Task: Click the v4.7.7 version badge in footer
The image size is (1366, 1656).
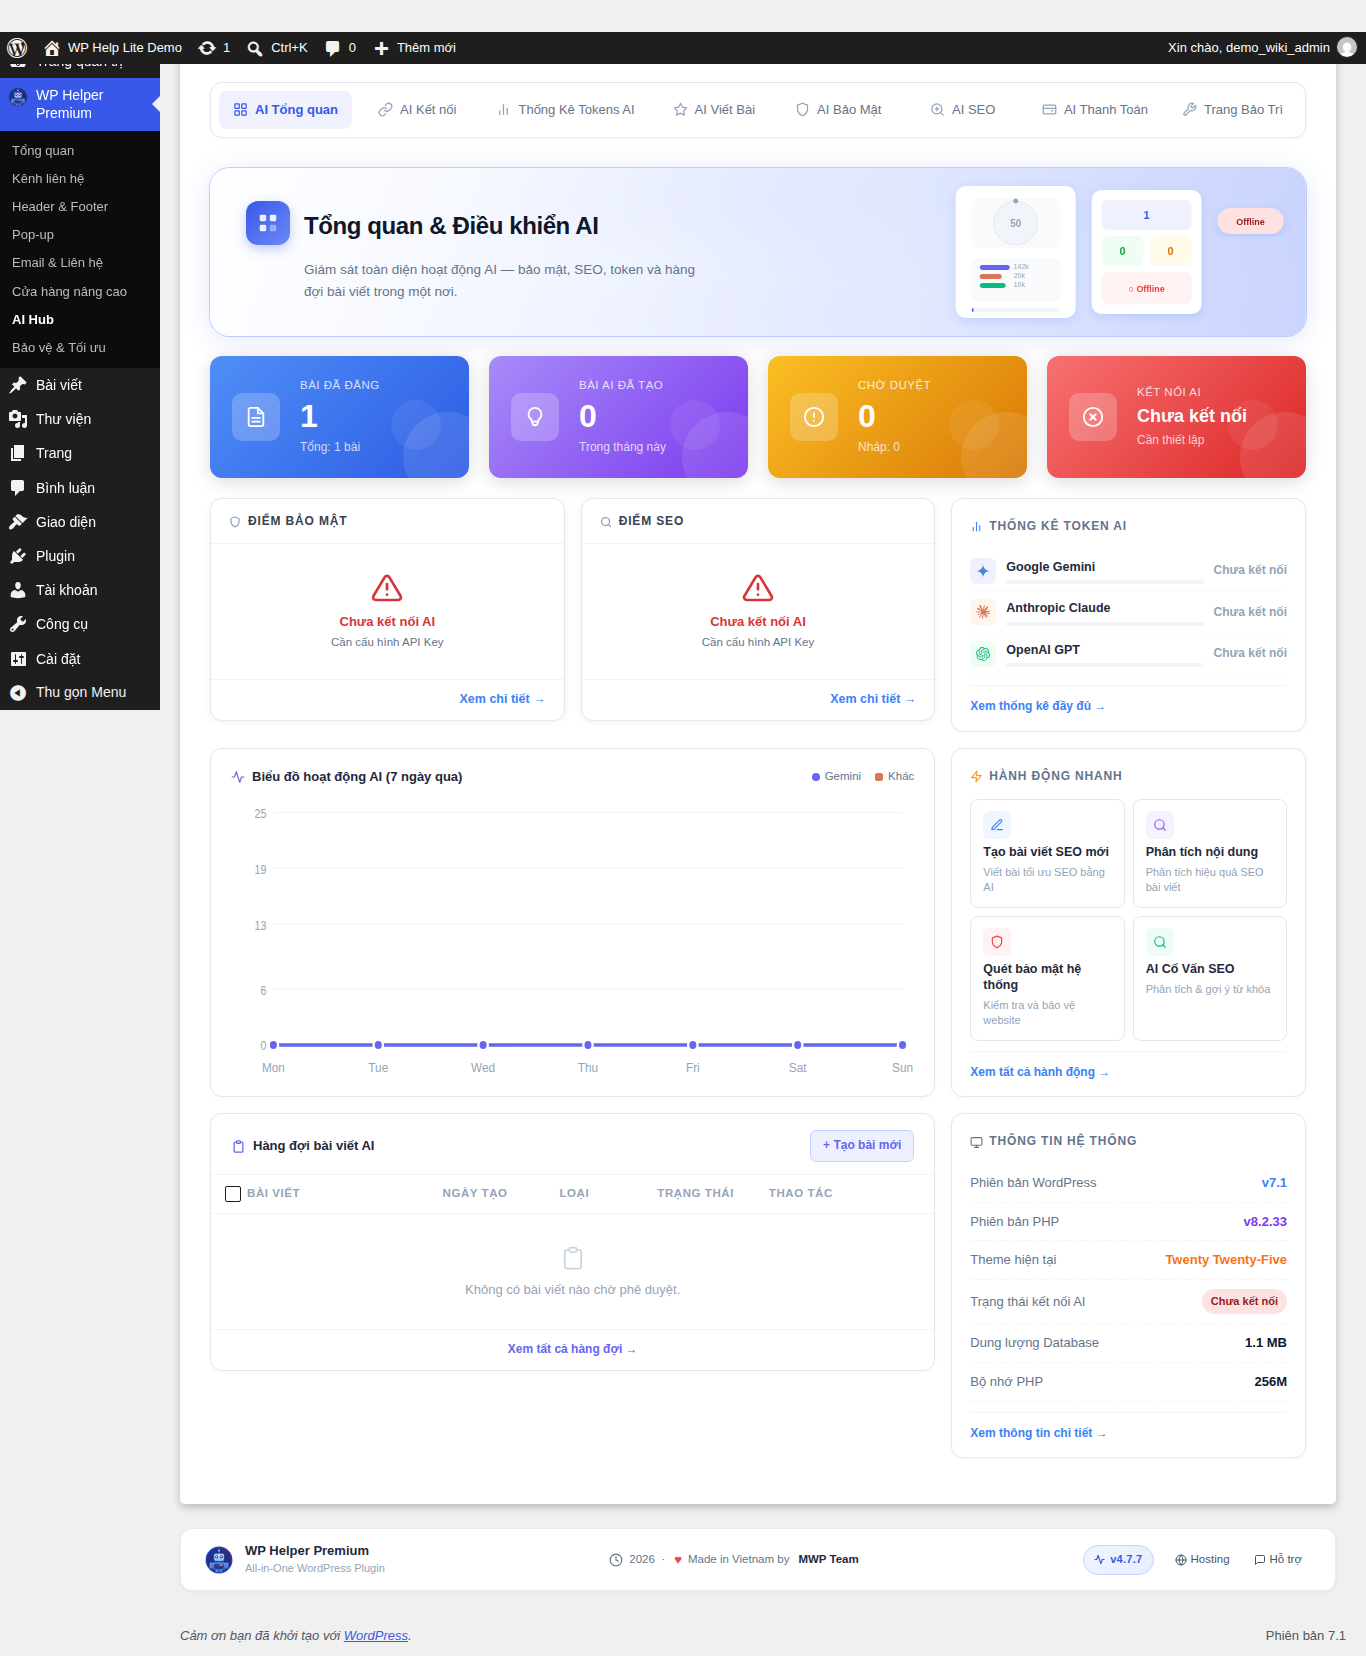Action: (x=1118, y=1560)
